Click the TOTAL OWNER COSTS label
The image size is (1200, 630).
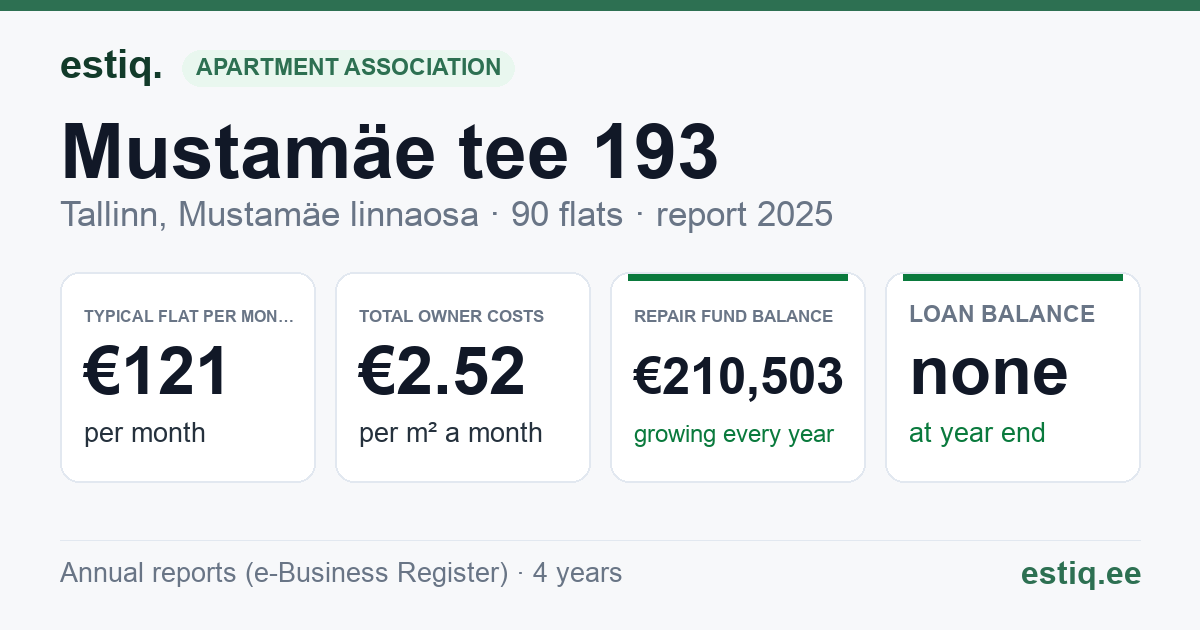pos(451,317)
